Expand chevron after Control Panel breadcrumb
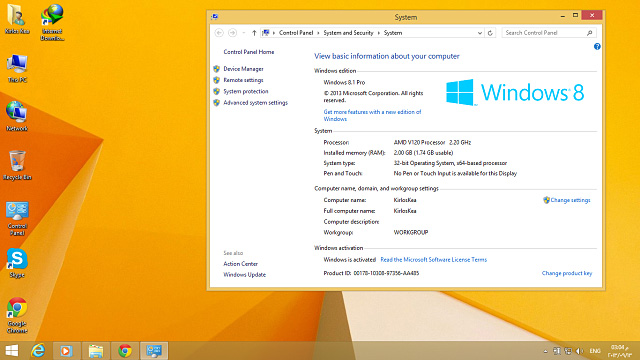The width and height of the screenshot is (640, 360). coord(318,33)
